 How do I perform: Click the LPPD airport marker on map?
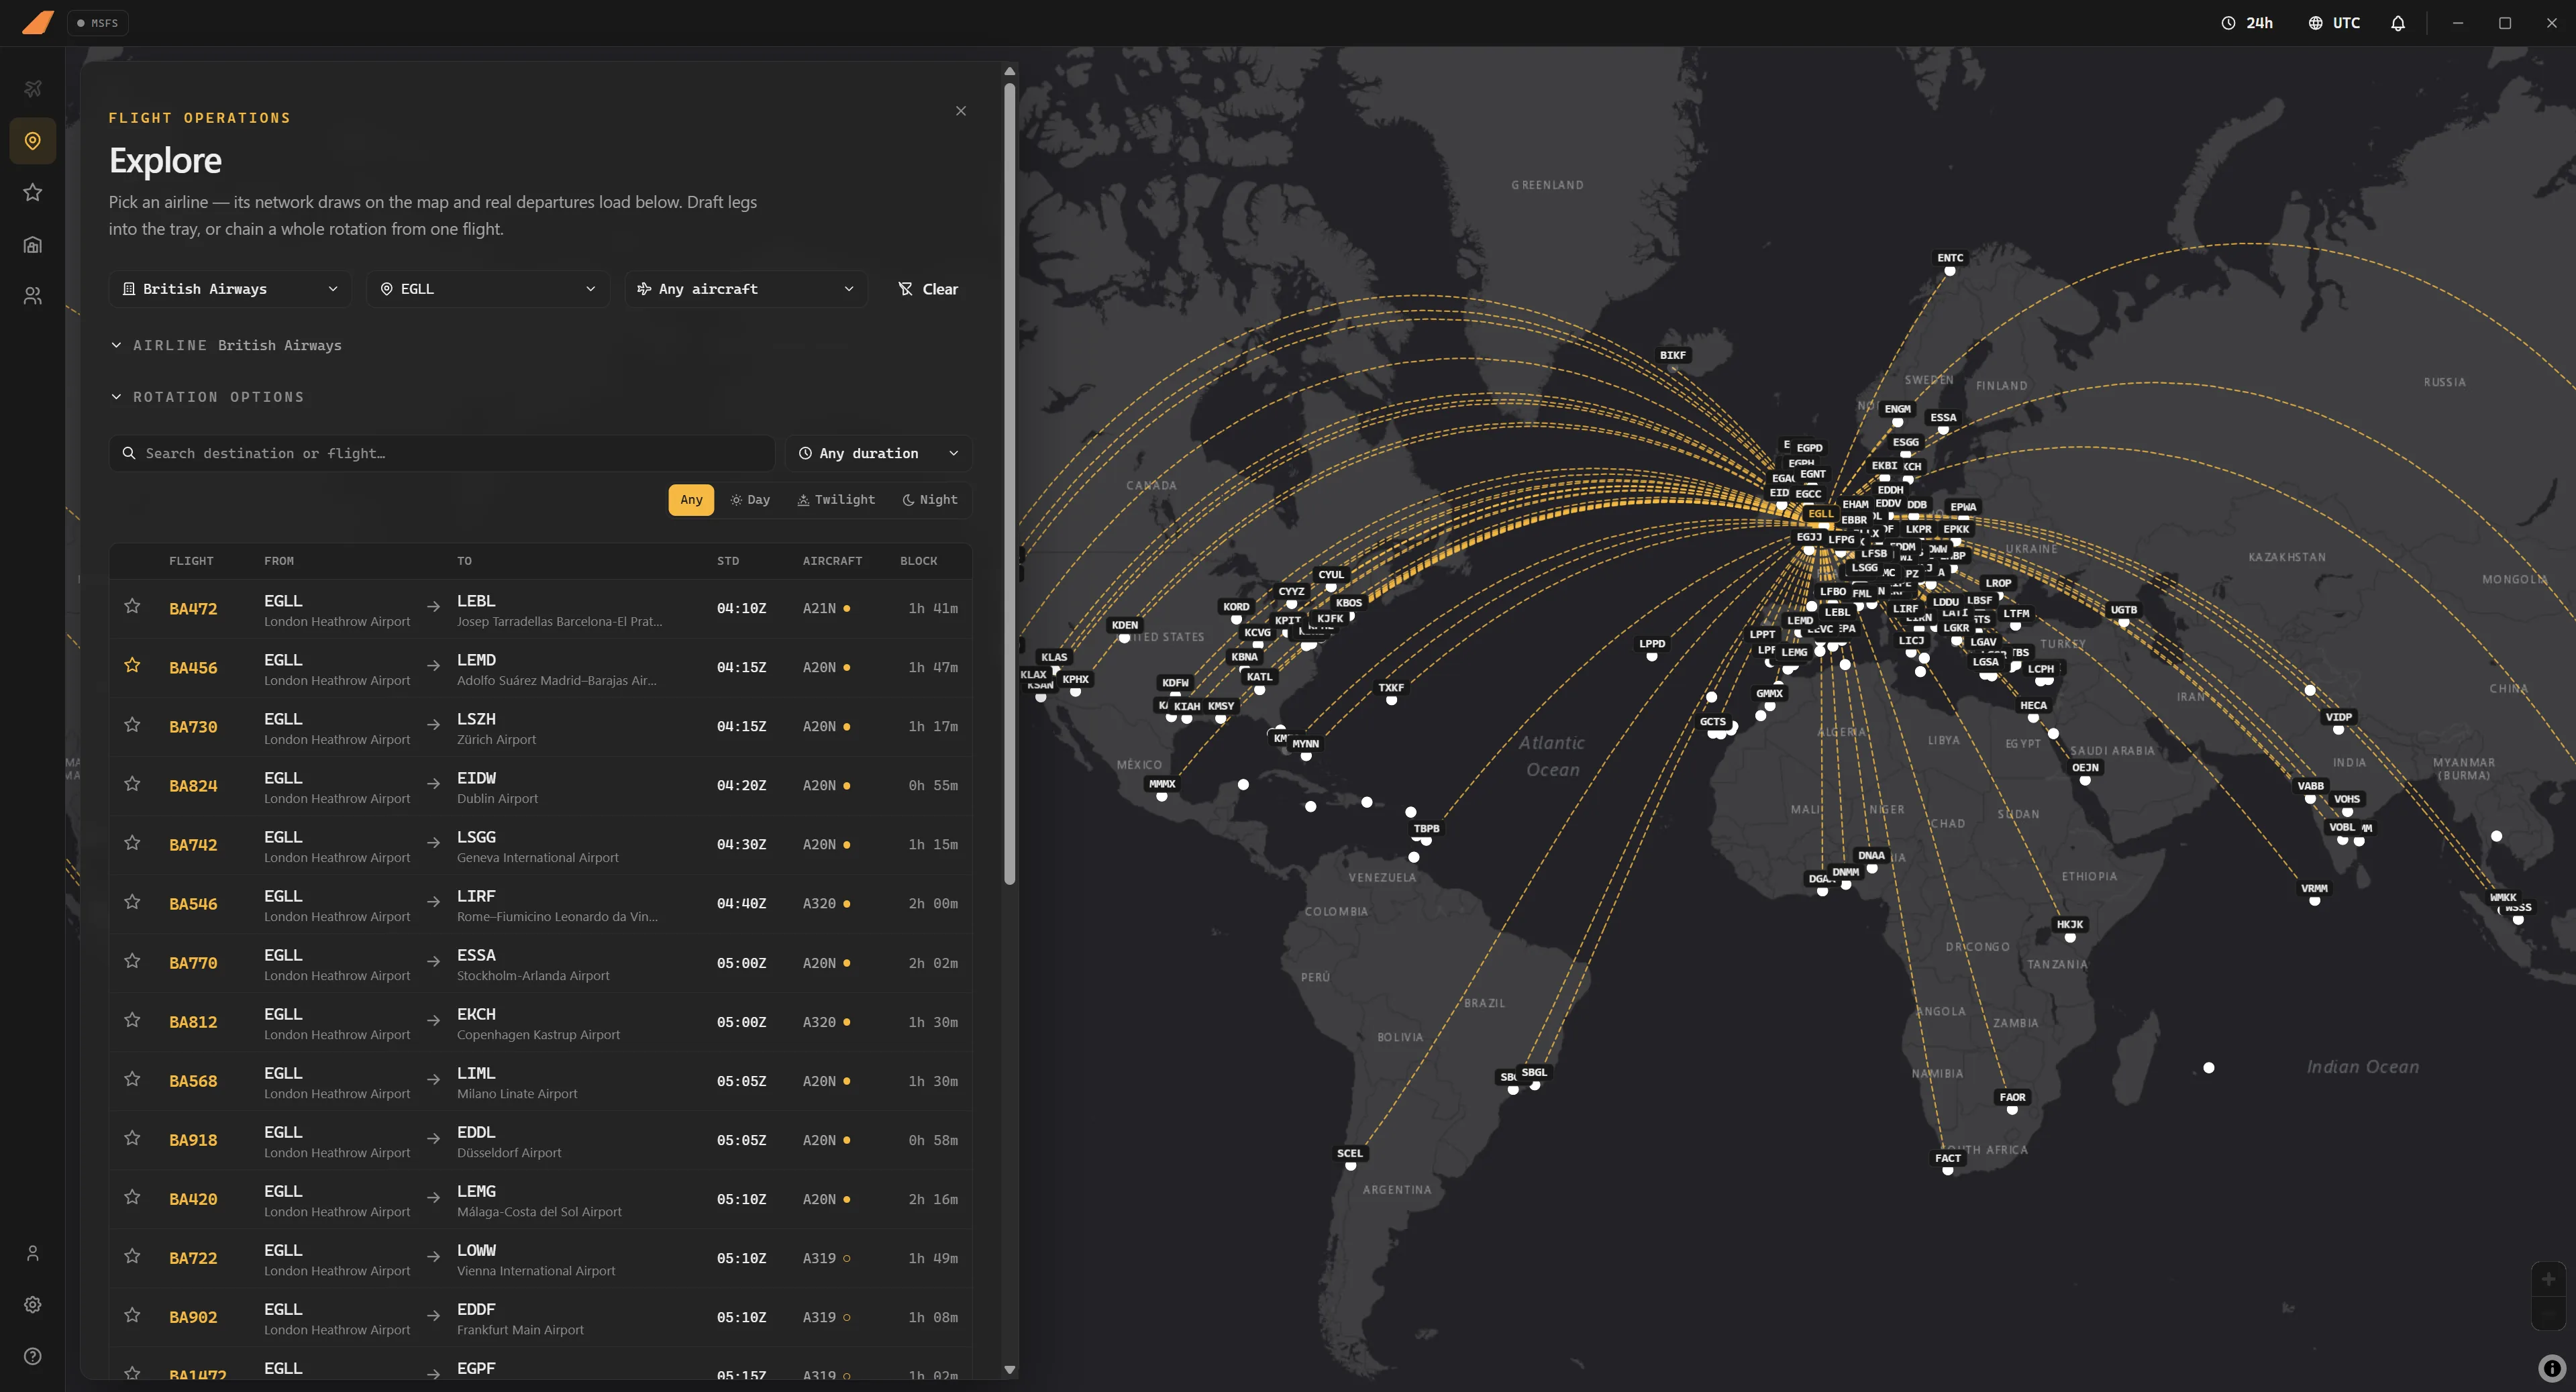(1652, 644)
